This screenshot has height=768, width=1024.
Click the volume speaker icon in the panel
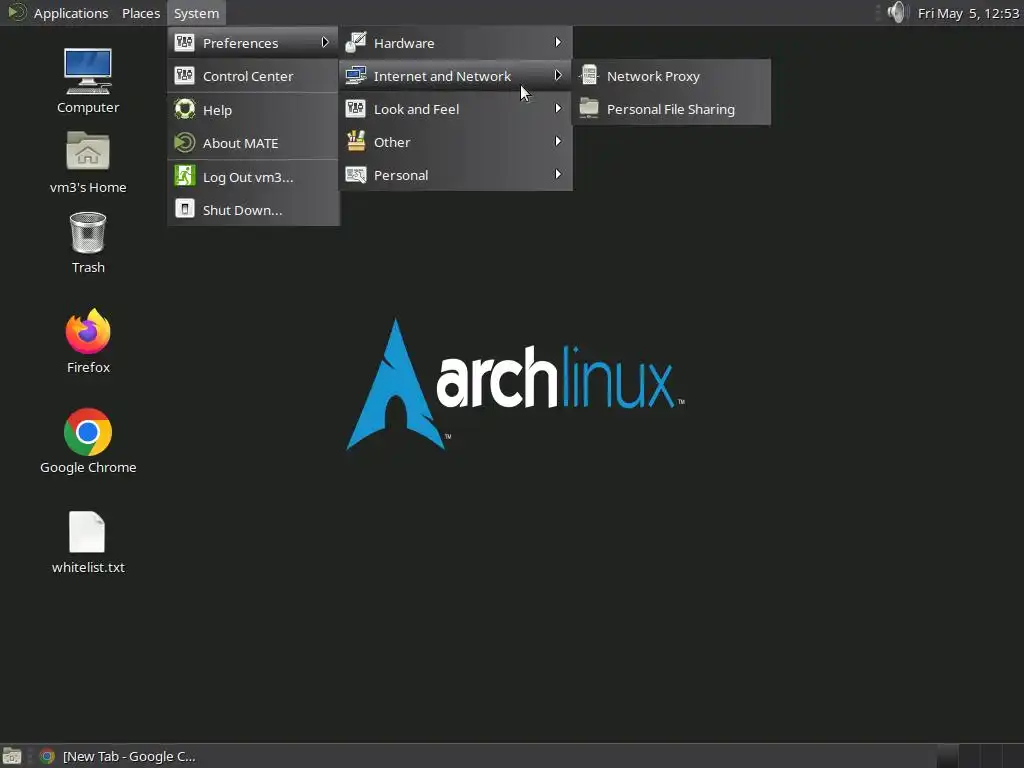point(898,12)
